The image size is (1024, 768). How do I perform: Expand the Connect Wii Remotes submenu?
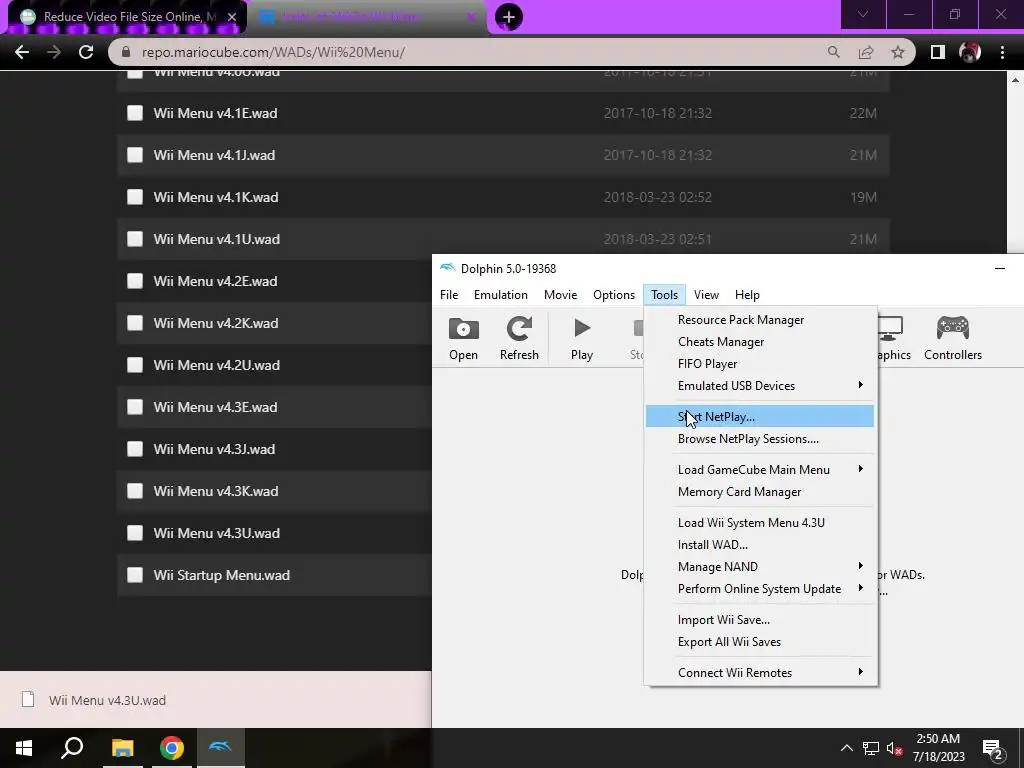click(x=760, y=673)
